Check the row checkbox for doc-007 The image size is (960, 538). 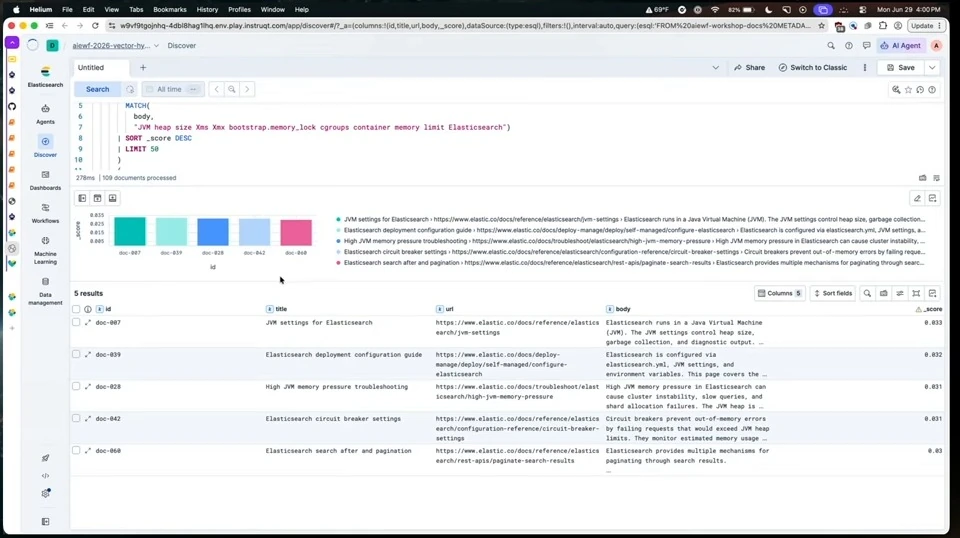click(76, 323)
